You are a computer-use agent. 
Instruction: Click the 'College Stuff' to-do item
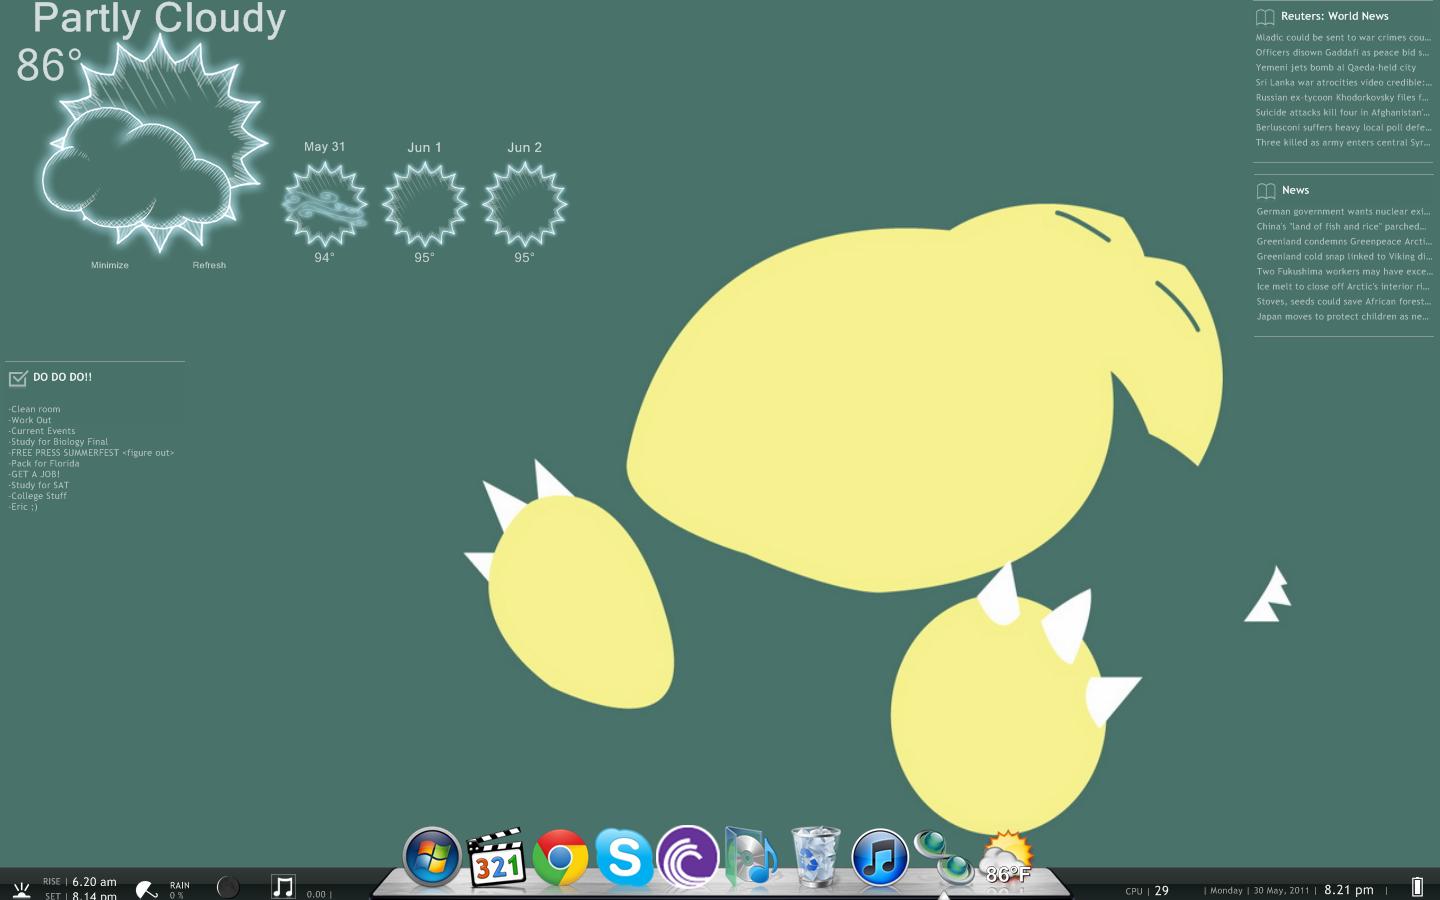[38, 496]
